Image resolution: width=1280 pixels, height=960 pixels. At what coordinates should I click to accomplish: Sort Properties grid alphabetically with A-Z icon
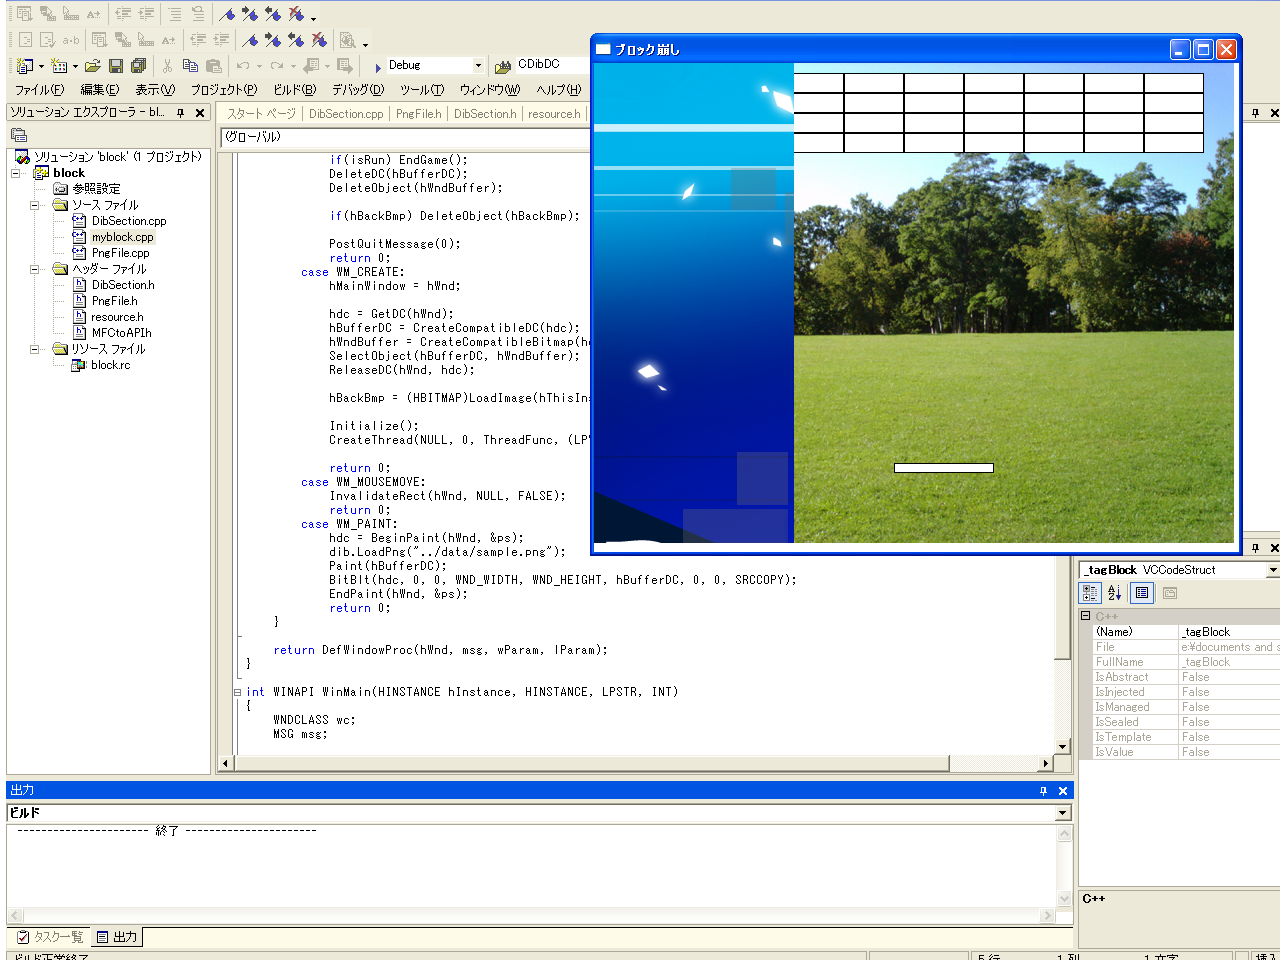tap(1114, 593)
